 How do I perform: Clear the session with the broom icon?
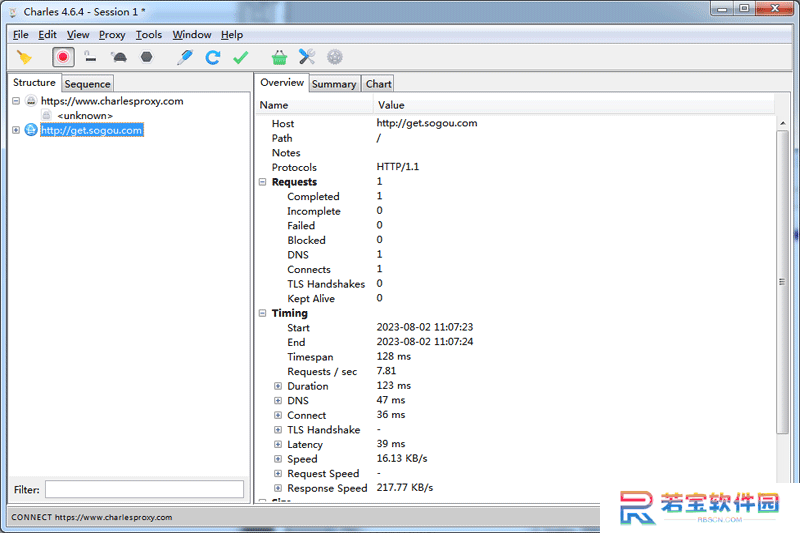tap(23, 57)
